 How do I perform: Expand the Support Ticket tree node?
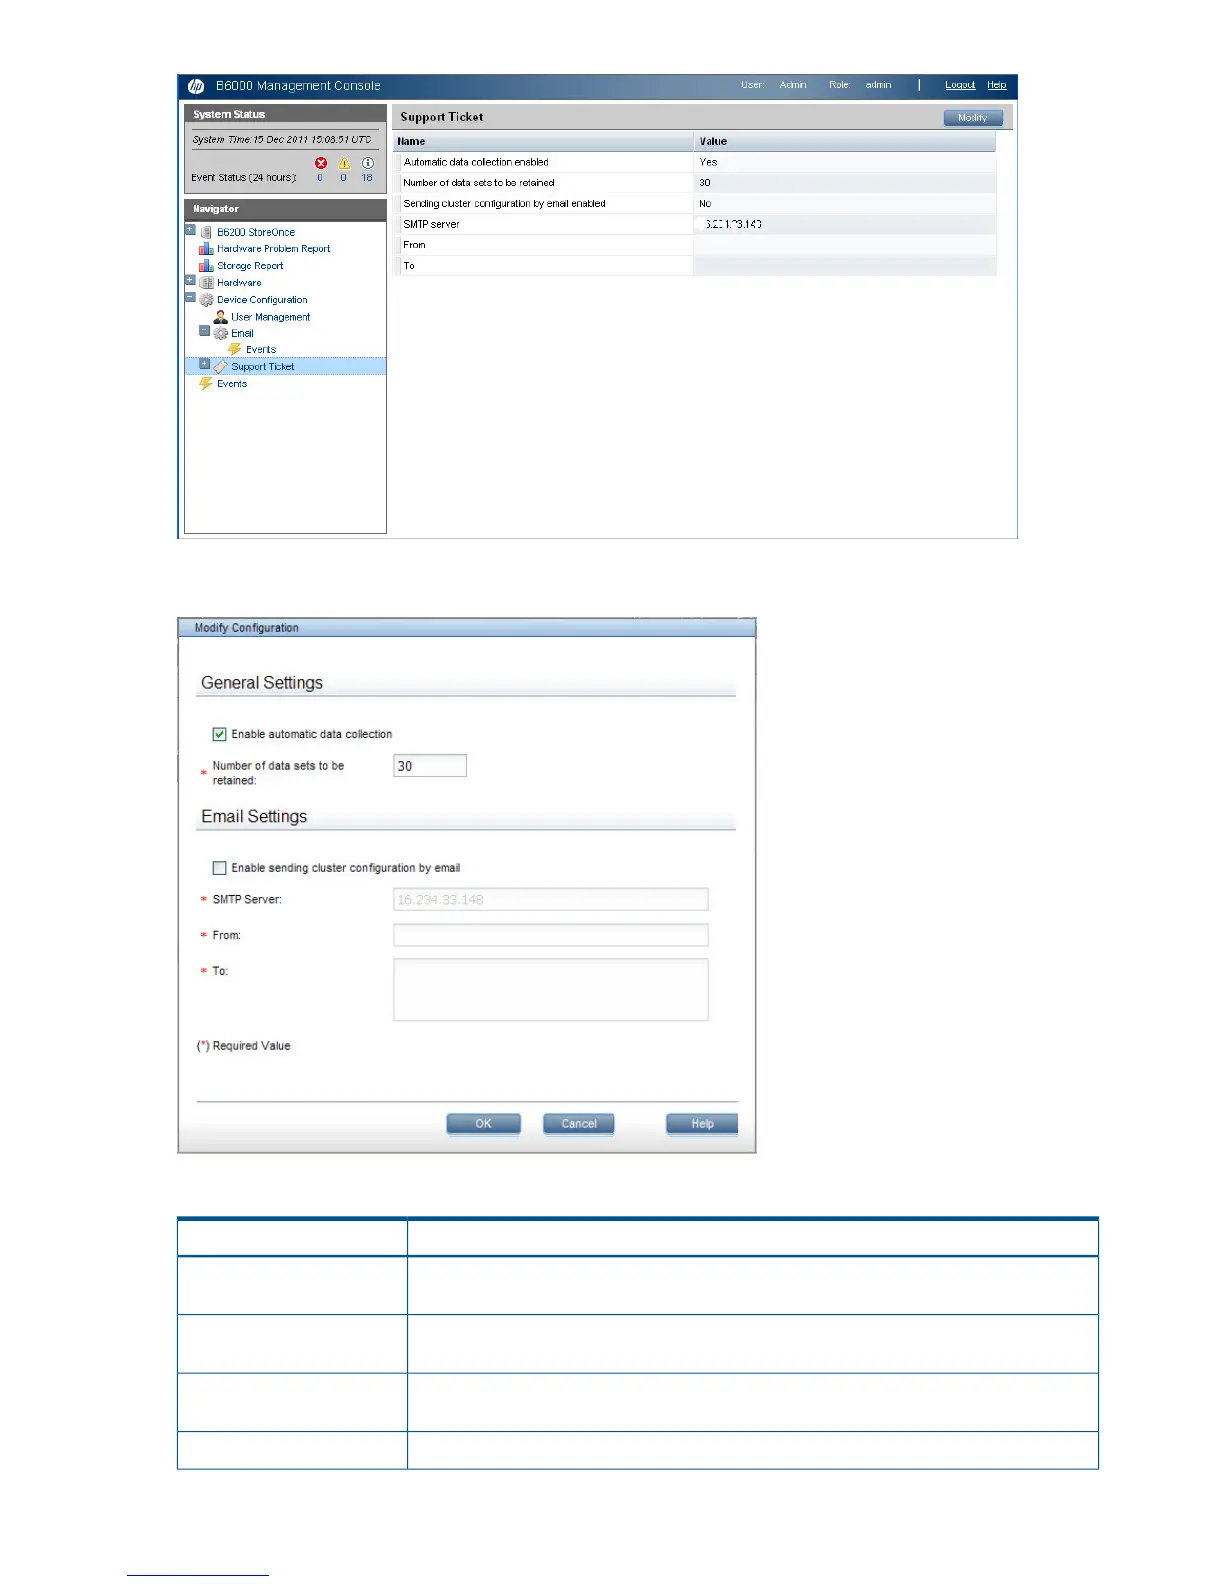(204, 364)
